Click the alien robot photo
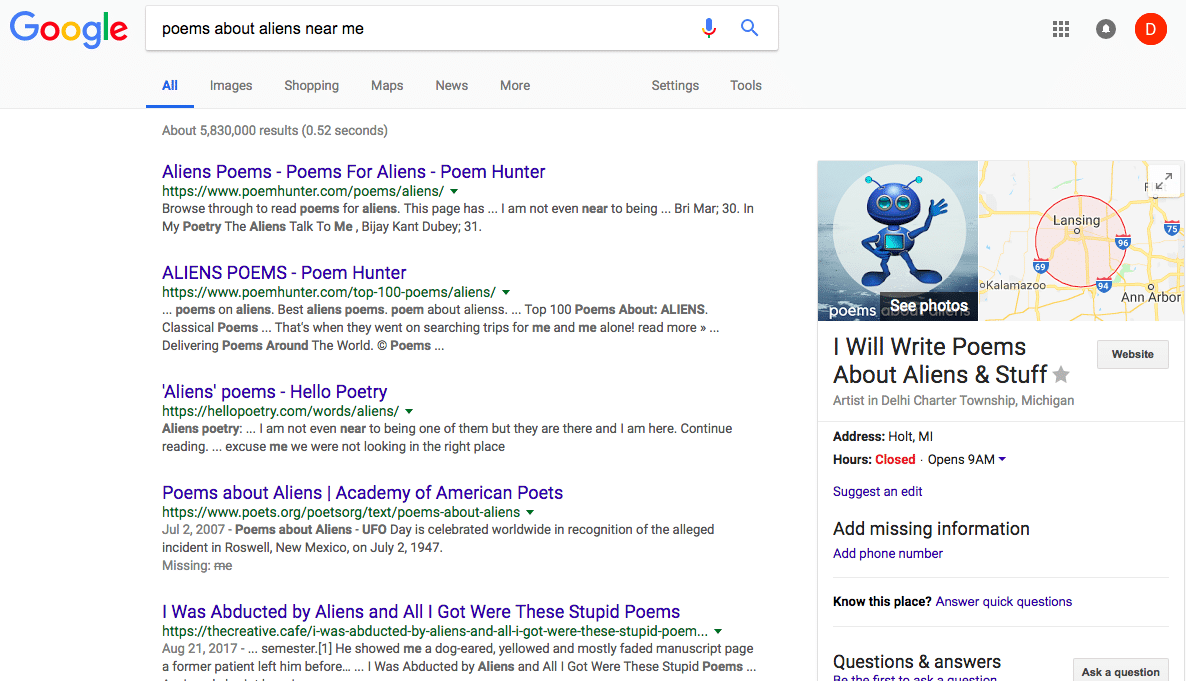 click(x=898, y=240)
